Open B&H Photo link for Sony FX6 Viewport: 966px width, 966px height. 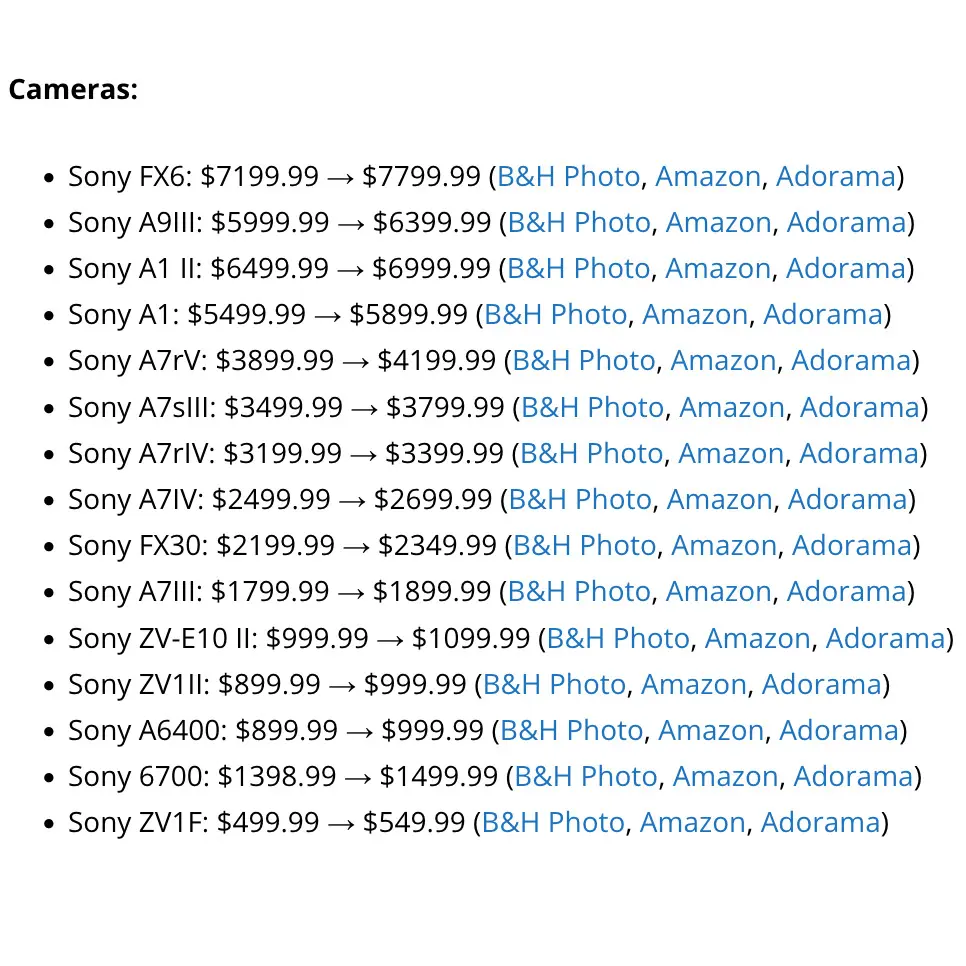pyautogui.click(x=569, y=176)
